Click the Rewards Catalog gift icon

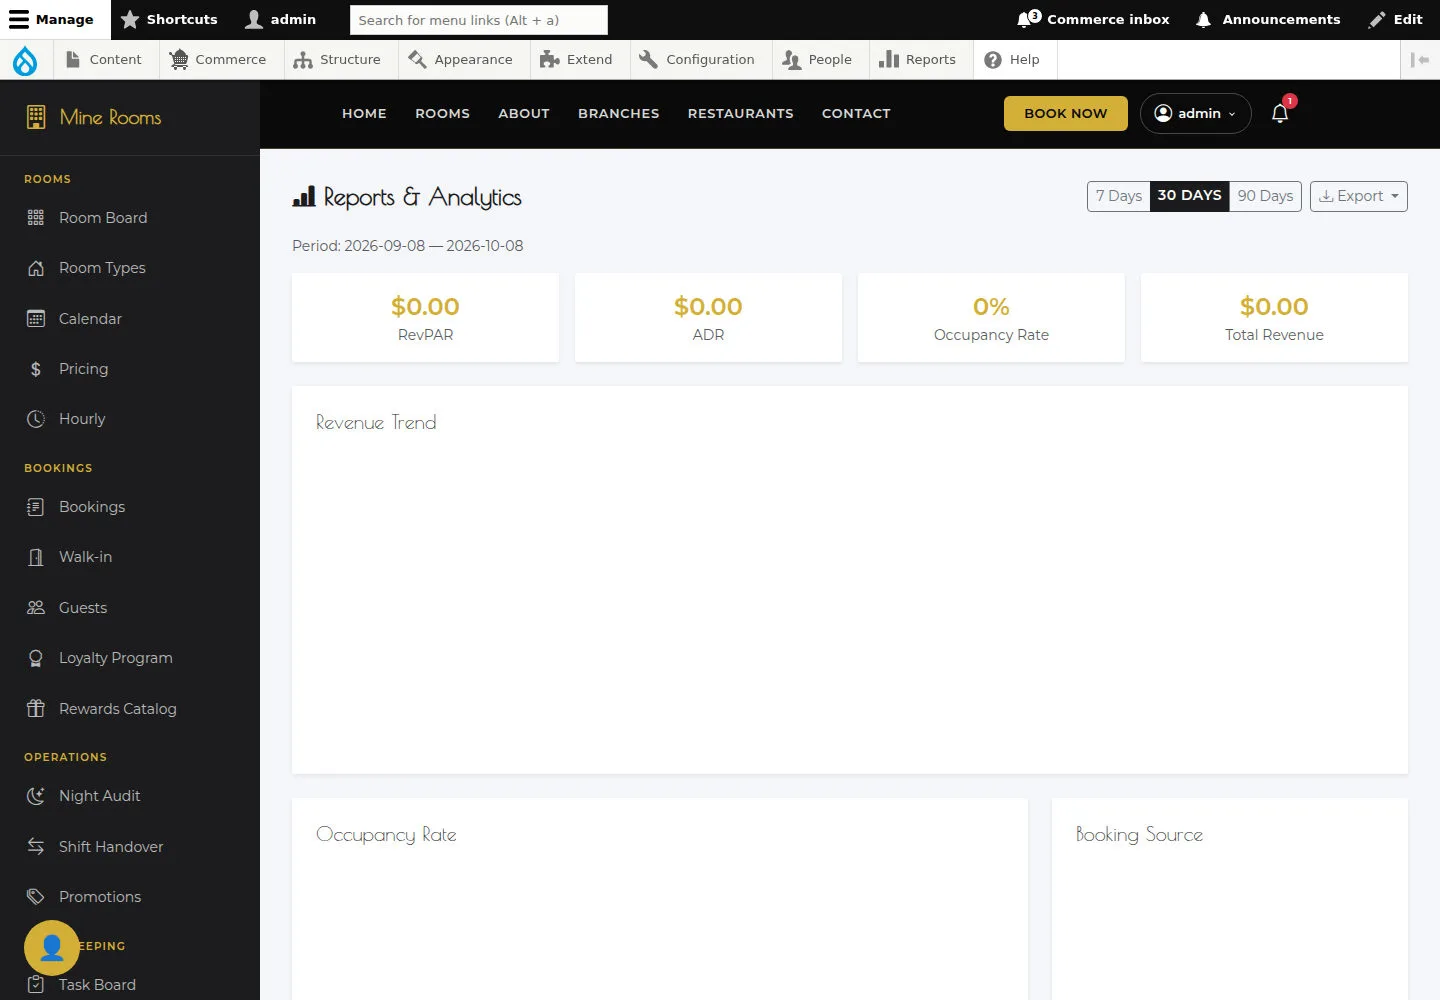tap(36, 709)
